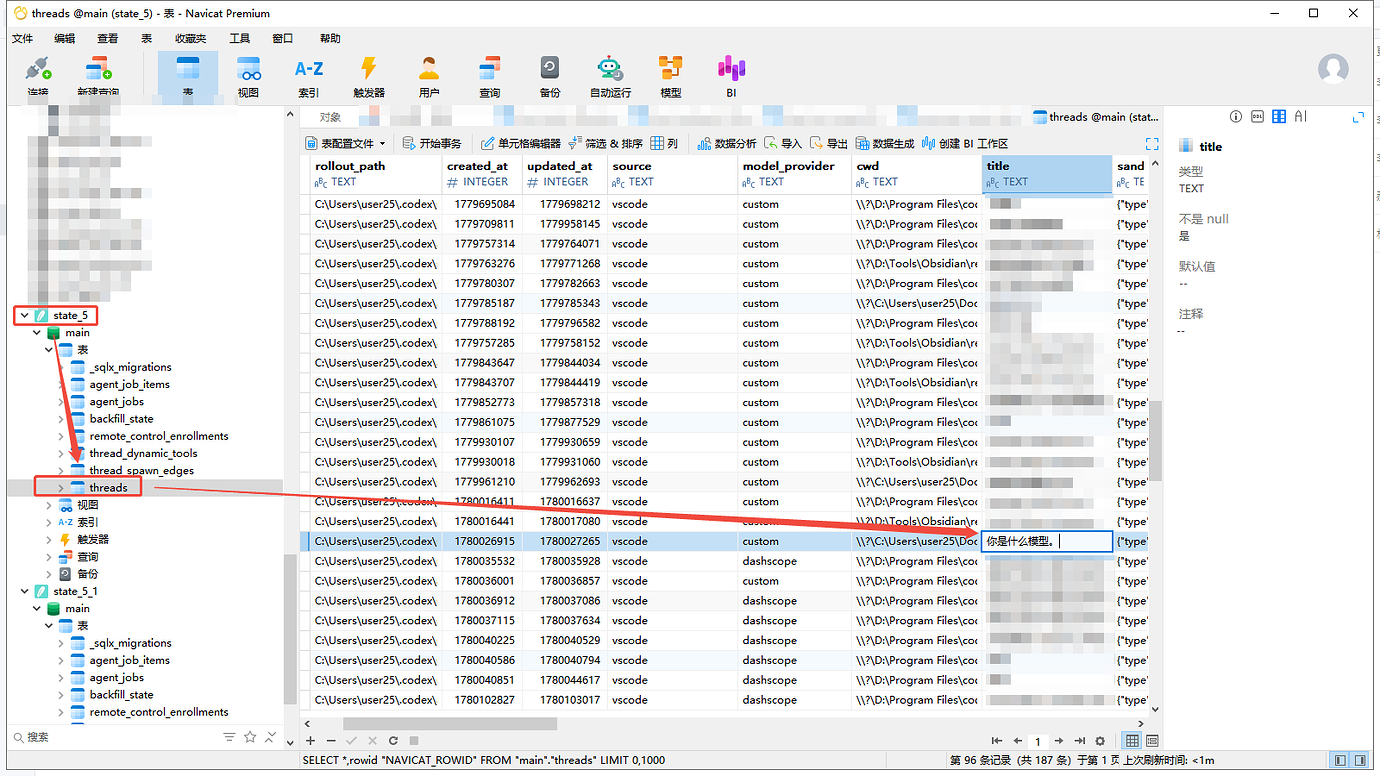Click the add record plus button
The image size is (1380, 776).
(310, 741)
